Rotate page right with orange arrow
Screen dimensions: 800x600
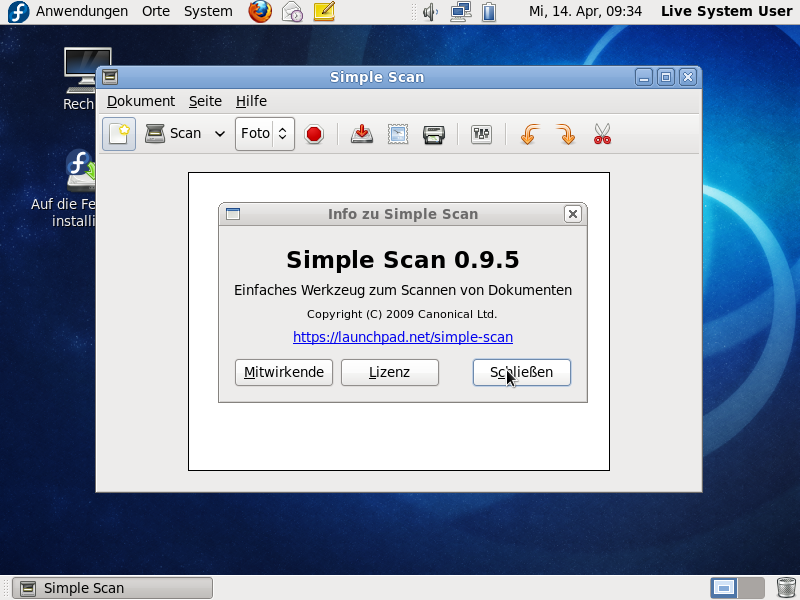[x=566, y=134]
